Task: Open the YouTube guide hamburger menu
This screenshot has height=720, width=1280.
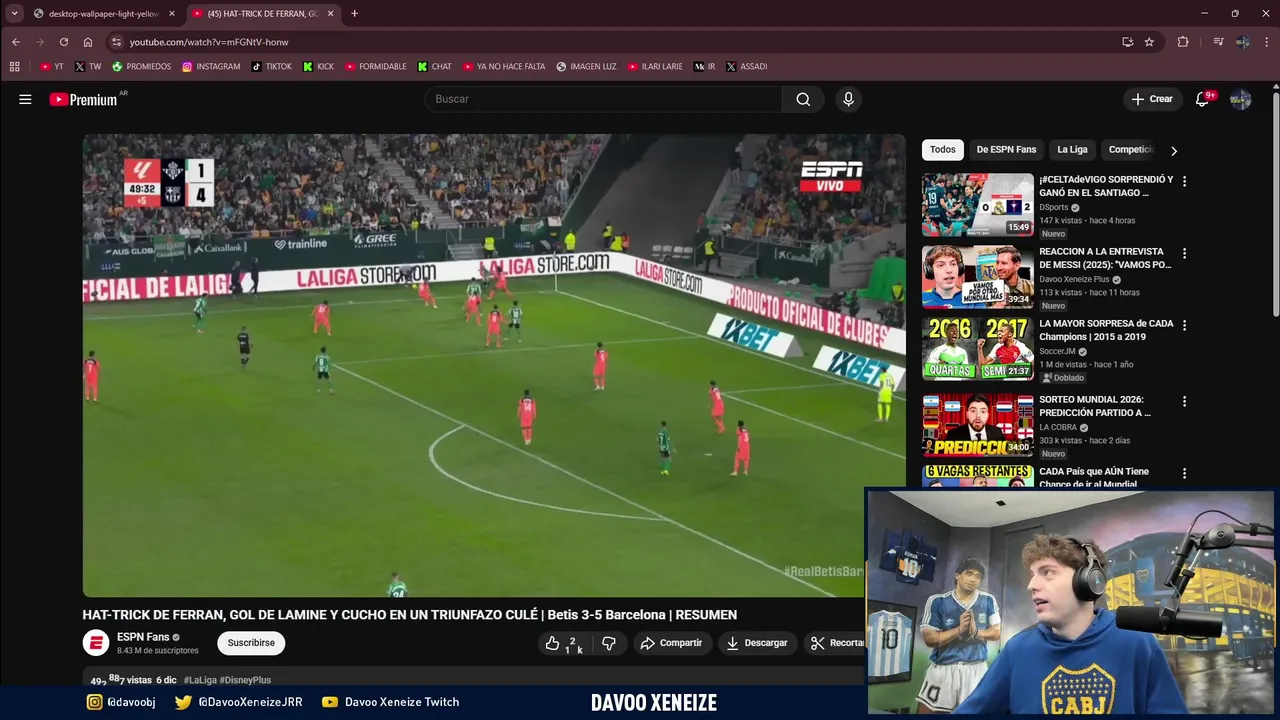Action: 25,99
